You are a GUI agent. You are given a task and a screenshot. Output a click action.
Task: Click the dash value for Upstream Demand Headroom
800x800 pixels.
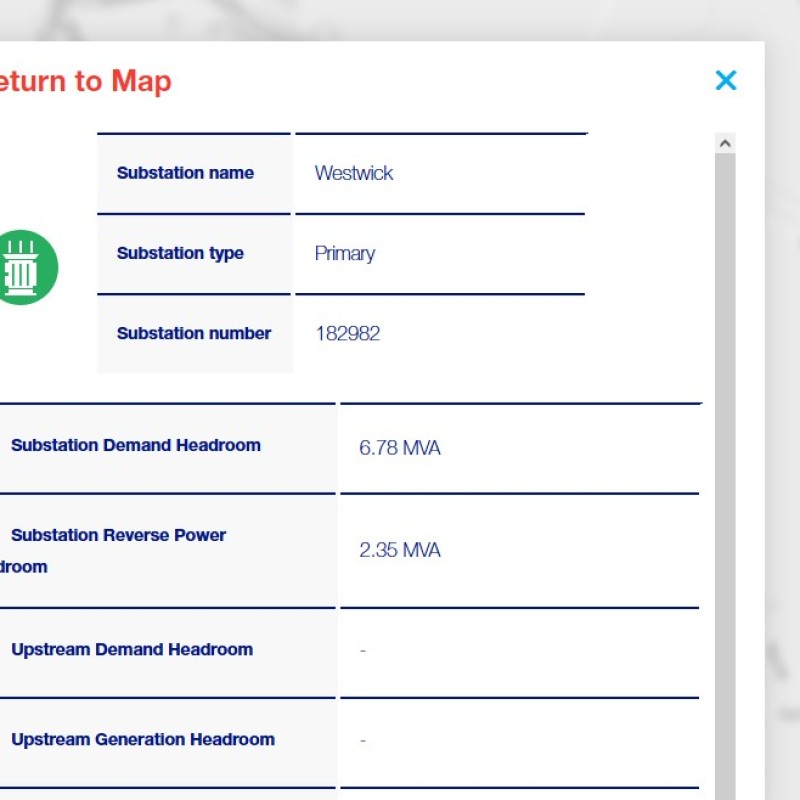pyautogui.click(x=363, y=651)
